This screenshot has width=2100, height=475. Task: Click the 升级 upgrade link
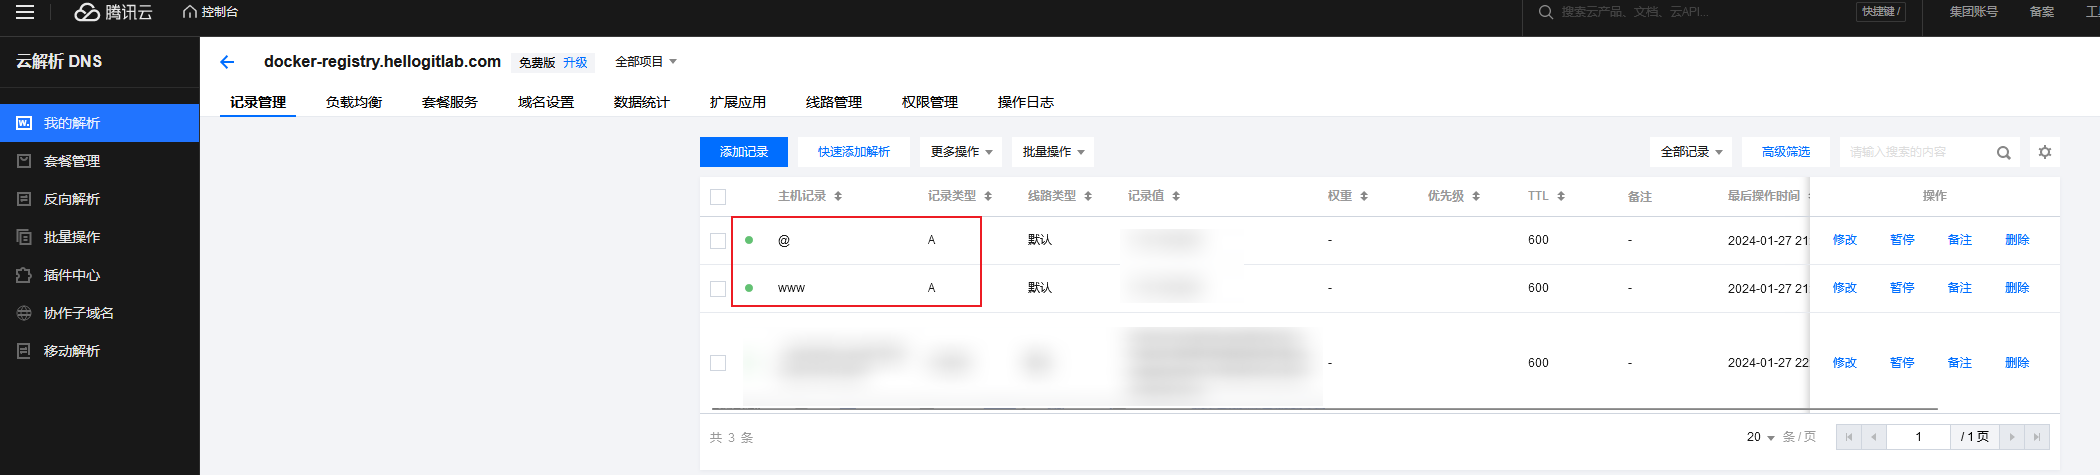[575, 62]
